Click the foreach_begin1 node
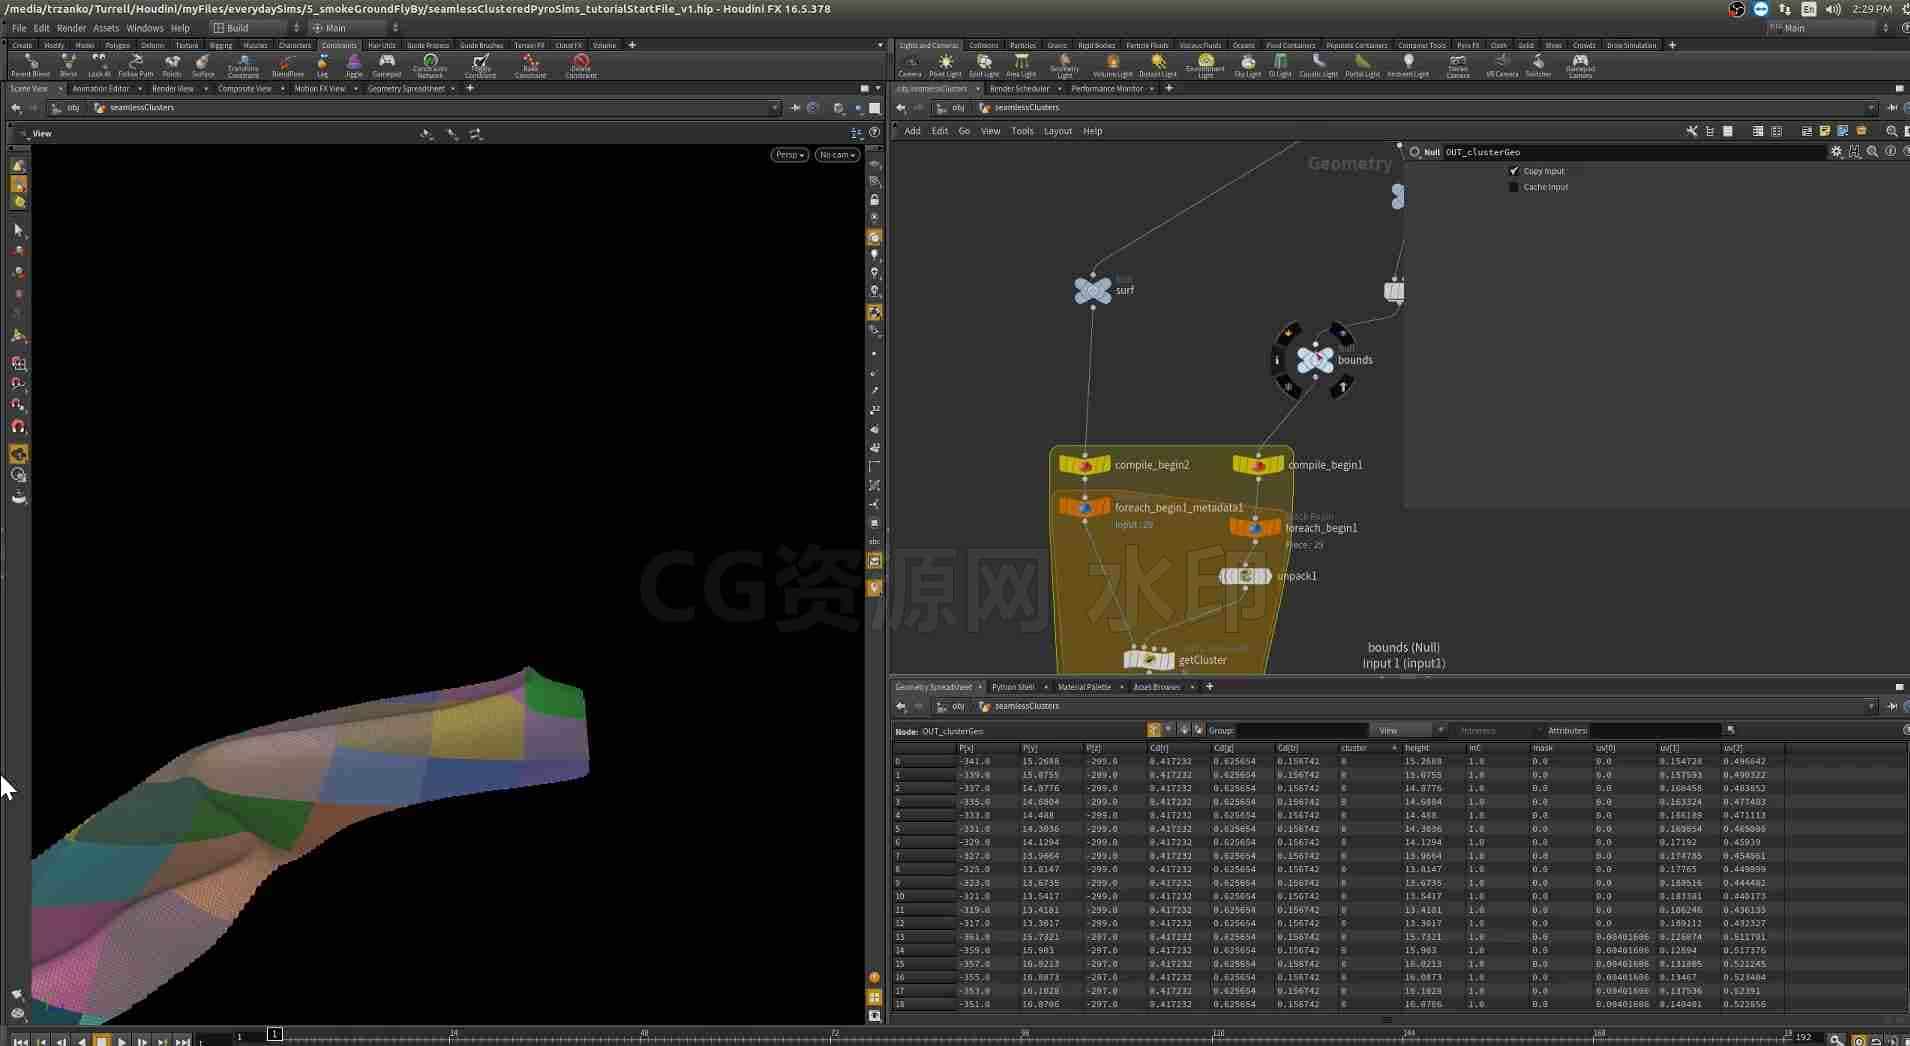Screen dimensions: 1910x1046 [x=1255, y=527]
